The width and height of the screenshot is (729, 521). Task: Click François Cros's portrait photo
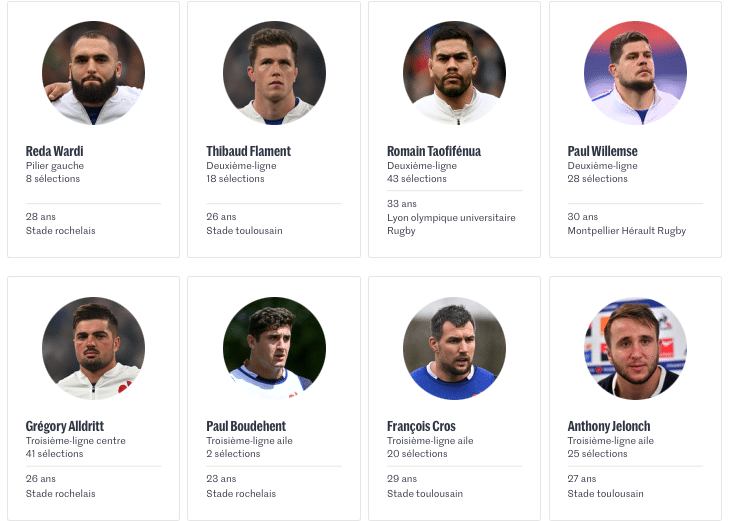coord(455,348)
